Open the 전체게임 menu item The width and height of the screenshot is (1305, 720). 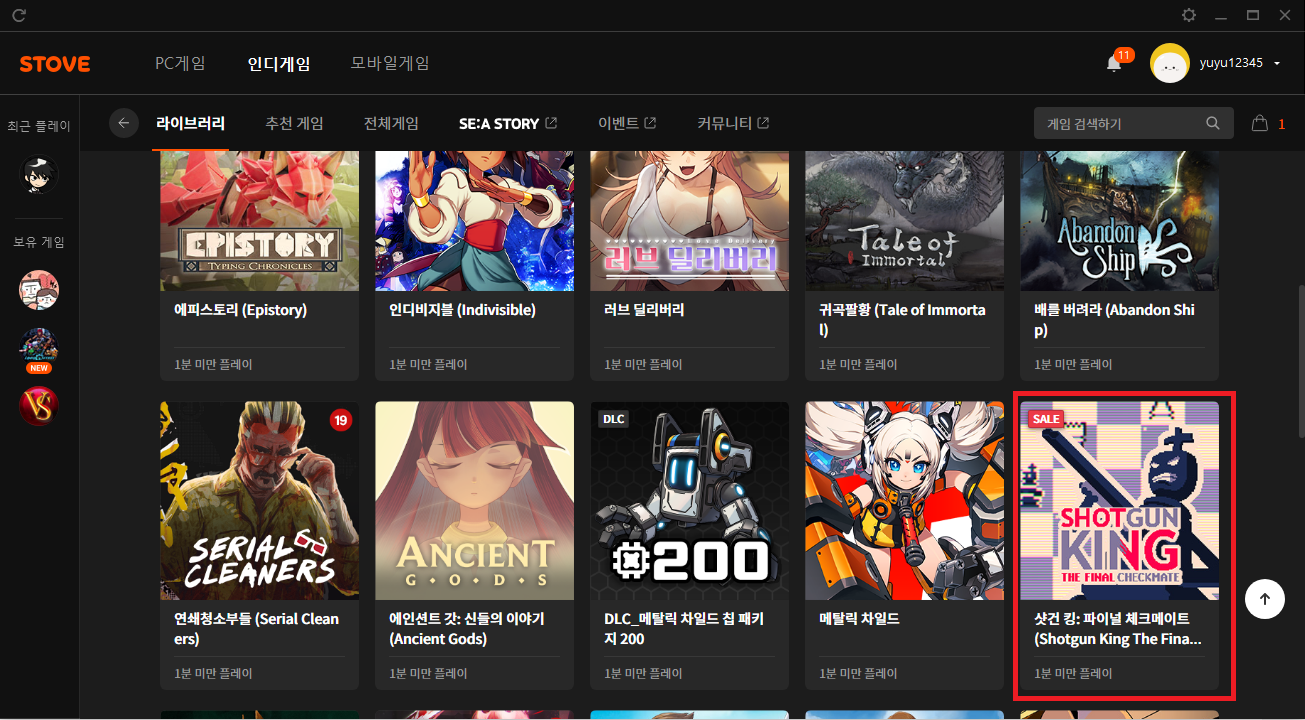391,124
